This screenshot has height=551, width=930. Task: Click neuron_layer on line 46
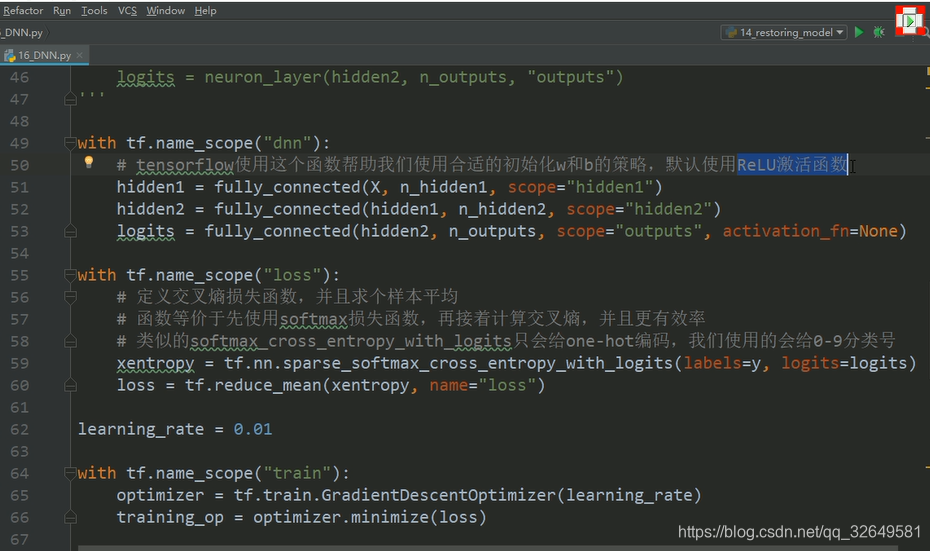coord(263,77)
